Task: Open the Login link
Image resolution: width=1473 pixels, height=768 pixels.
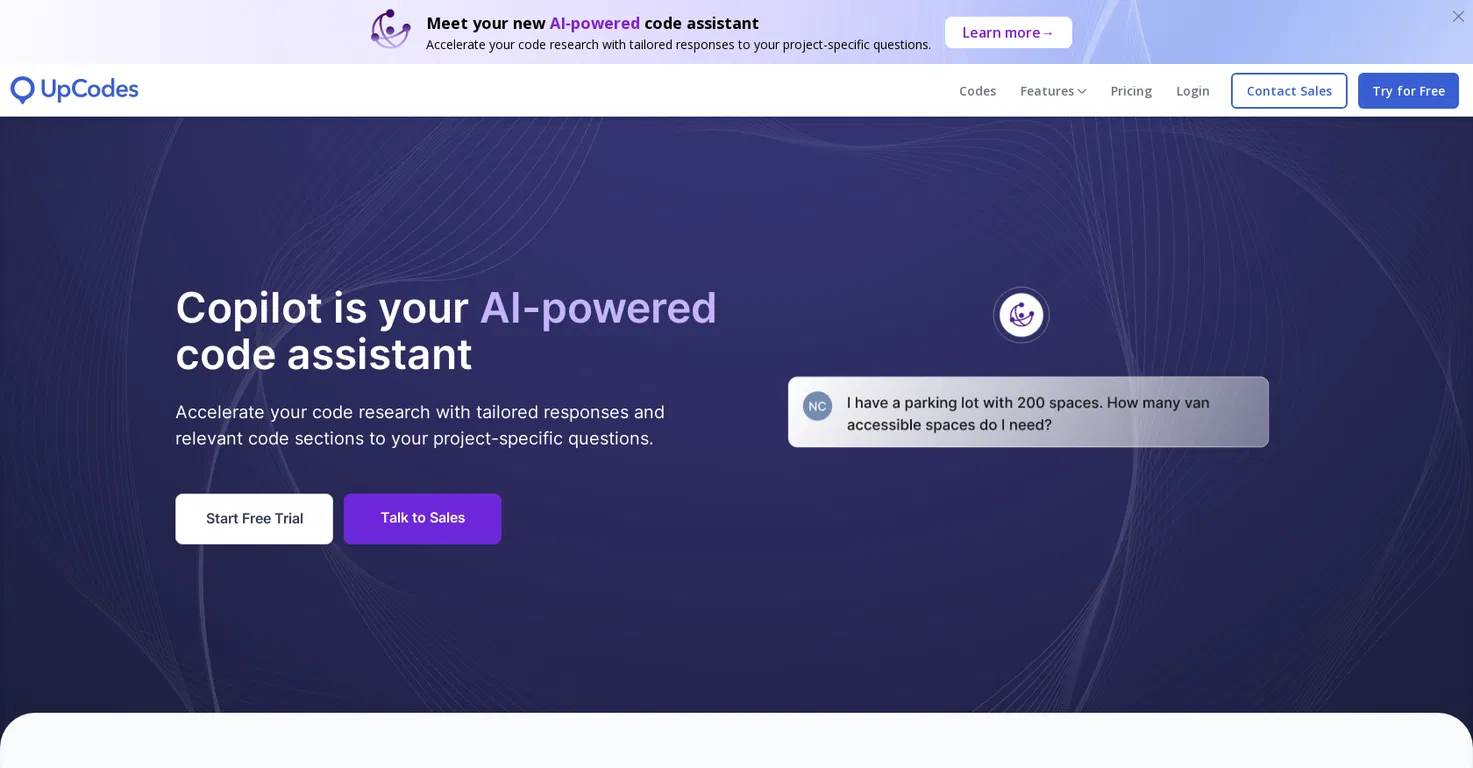Action: pyautogui.click(x=1193, y=91)
